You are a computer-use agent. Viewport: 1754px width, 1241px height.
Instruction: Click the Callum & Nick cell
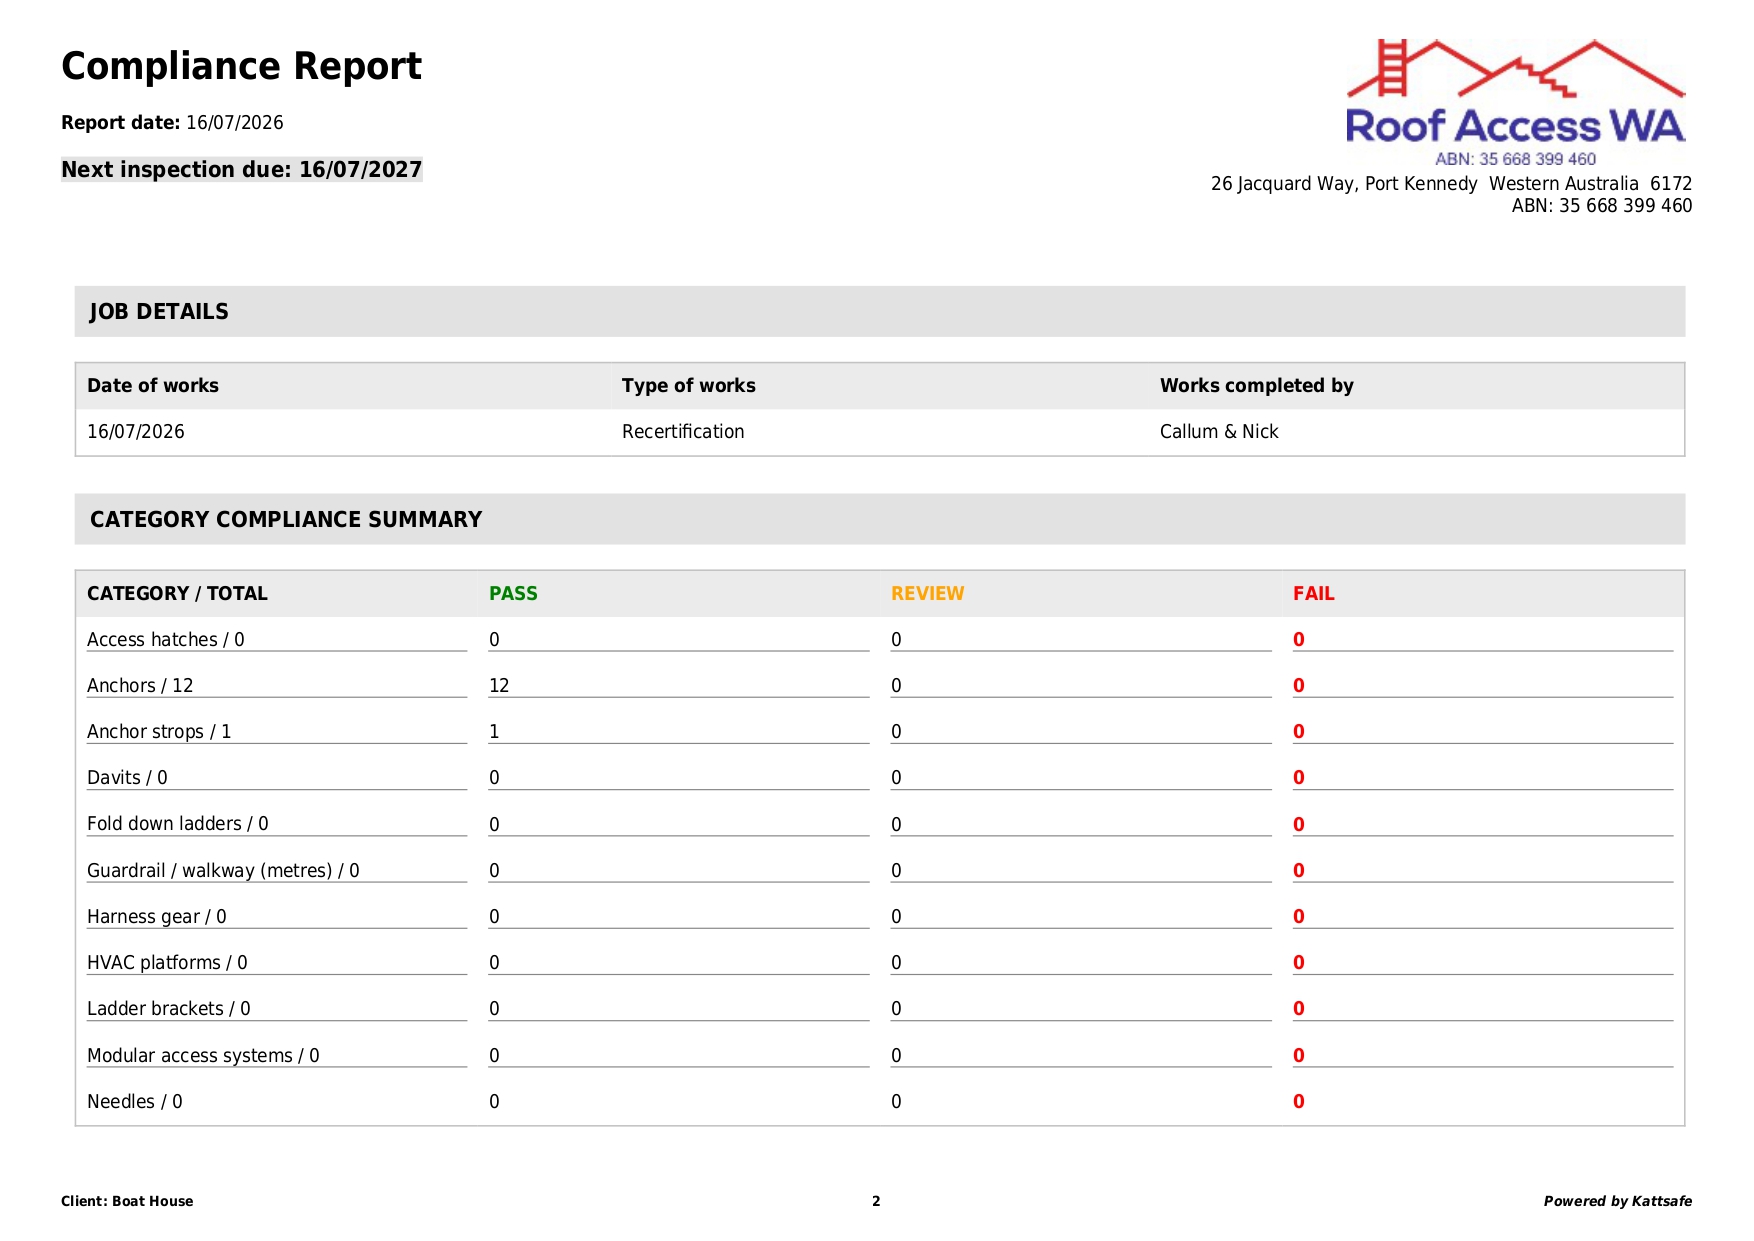[1219, 431]
